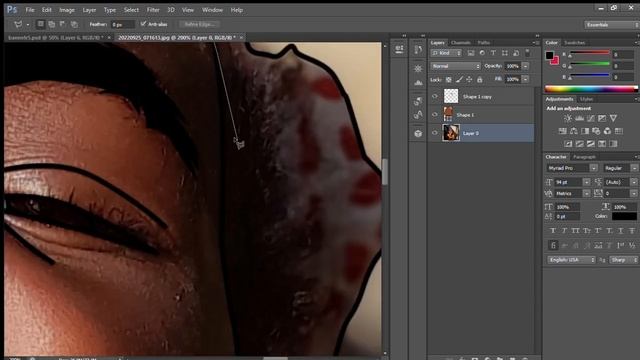Open the Fill slider arrow
The width and height of the screenshot is (640, 360).
tap(526, 79)
